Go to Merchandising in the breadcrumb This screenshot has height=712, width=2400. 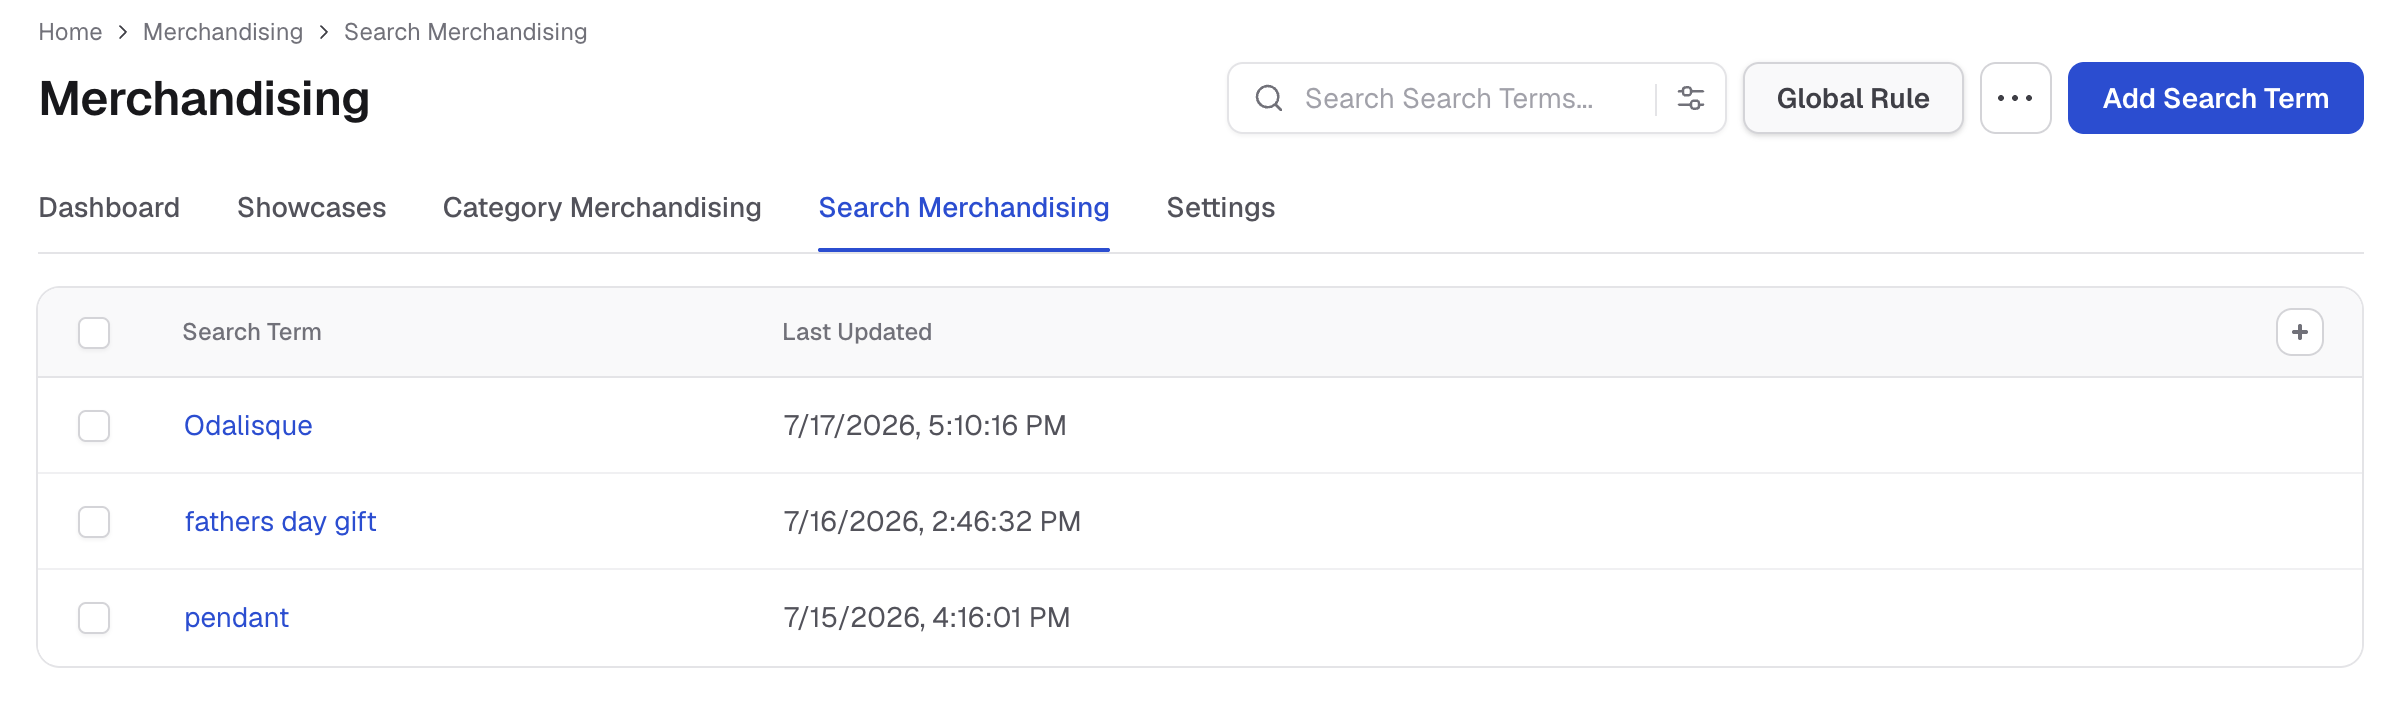223,32
